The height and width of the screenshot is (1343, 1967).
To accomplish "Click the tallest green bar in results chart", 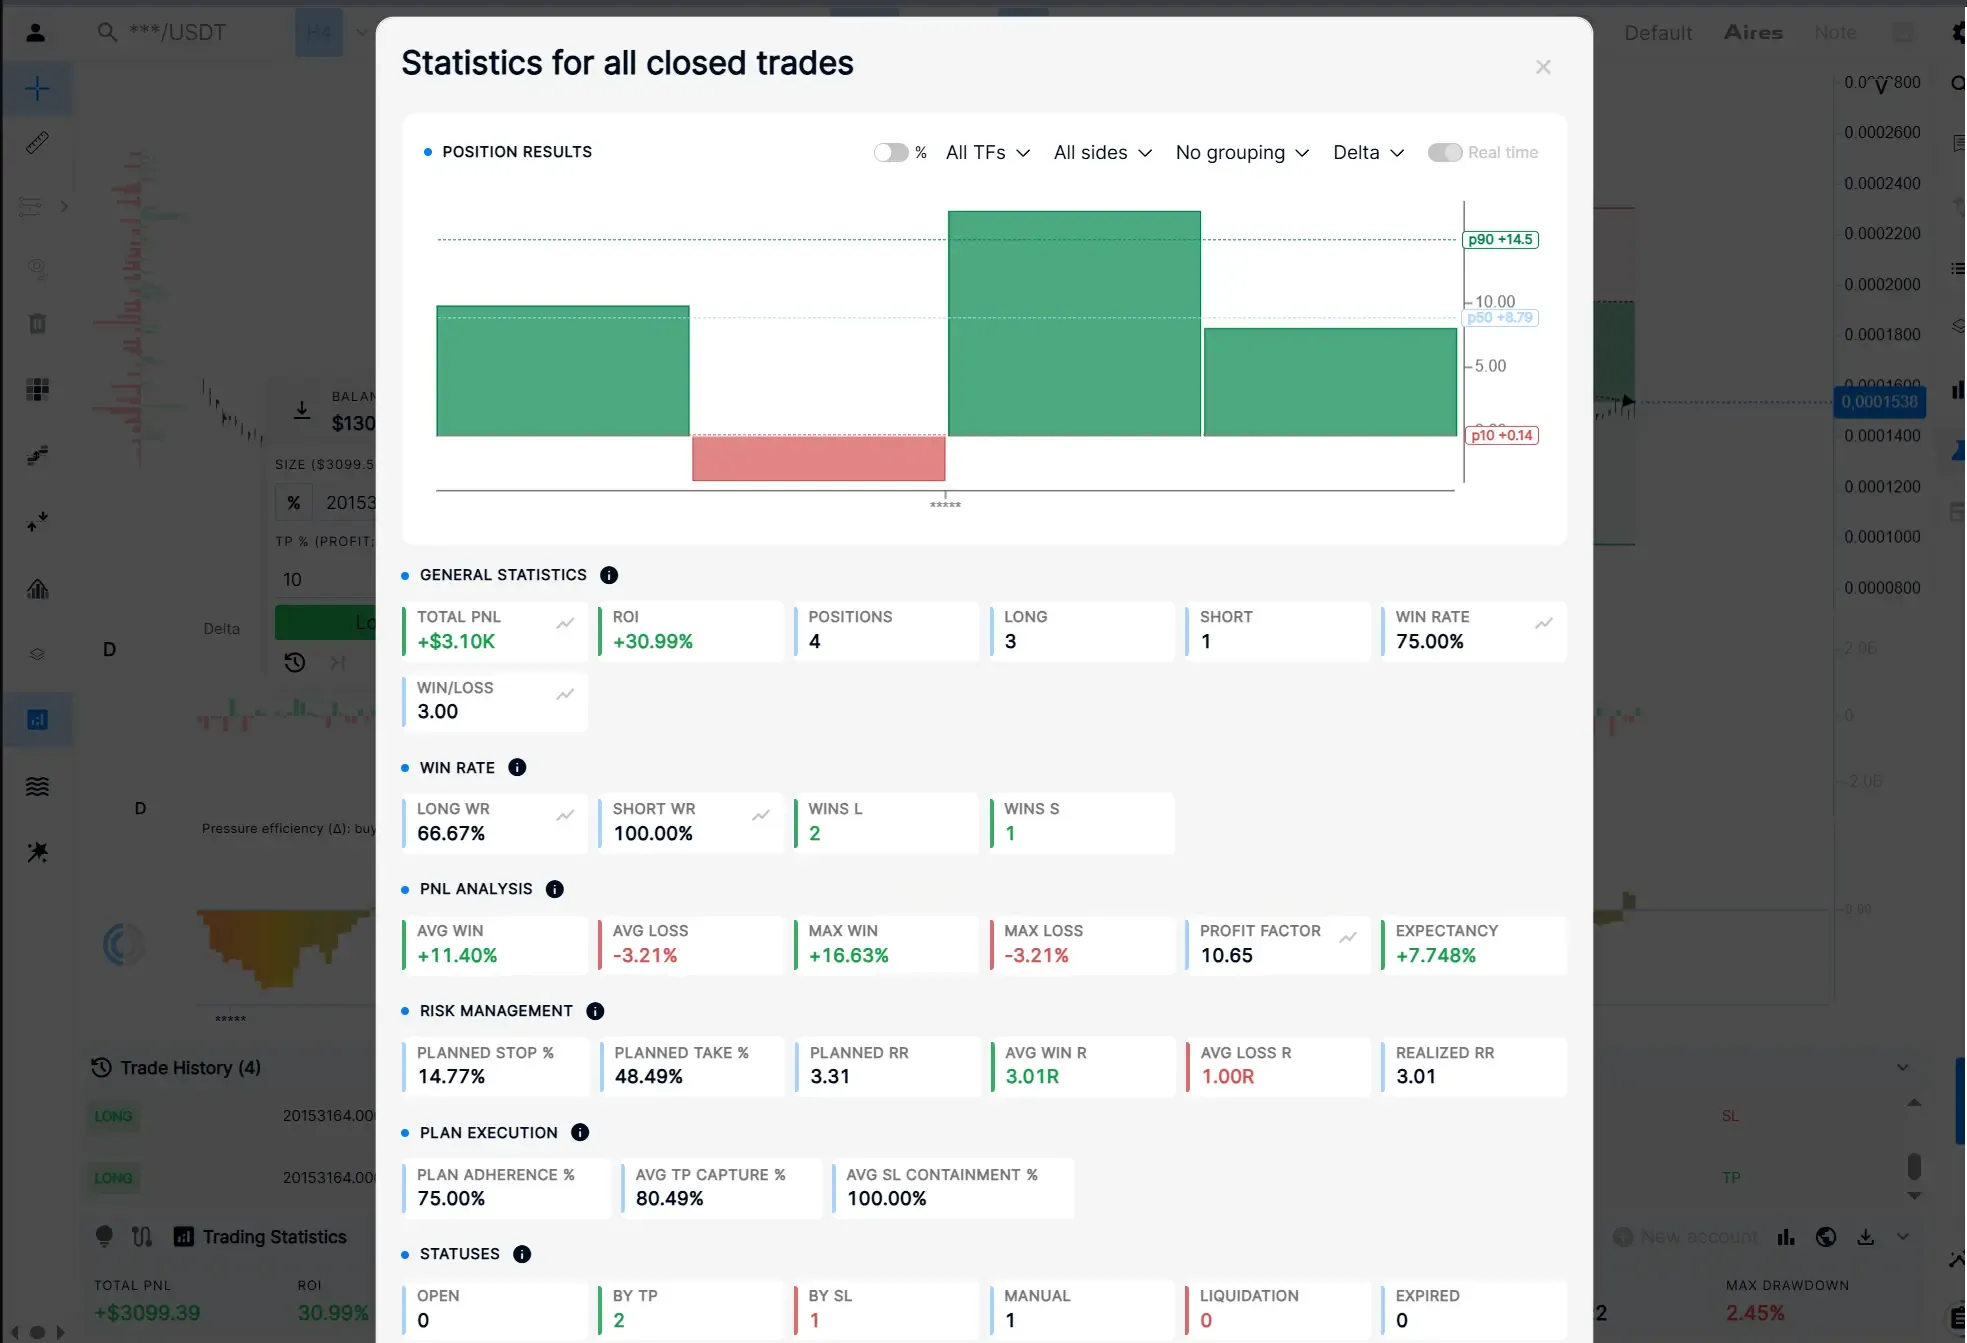I will click(1074, 323).
